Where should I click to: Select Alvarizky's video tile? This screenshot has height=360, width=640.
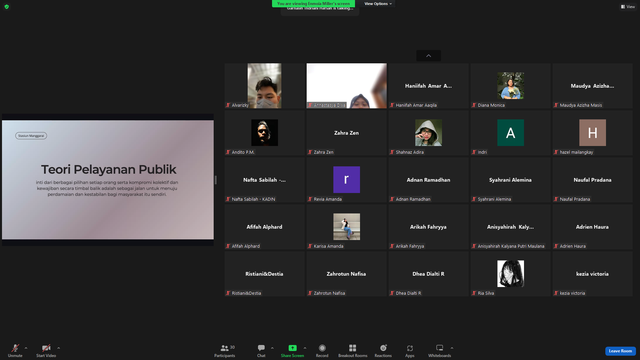(x=264, y=85)
